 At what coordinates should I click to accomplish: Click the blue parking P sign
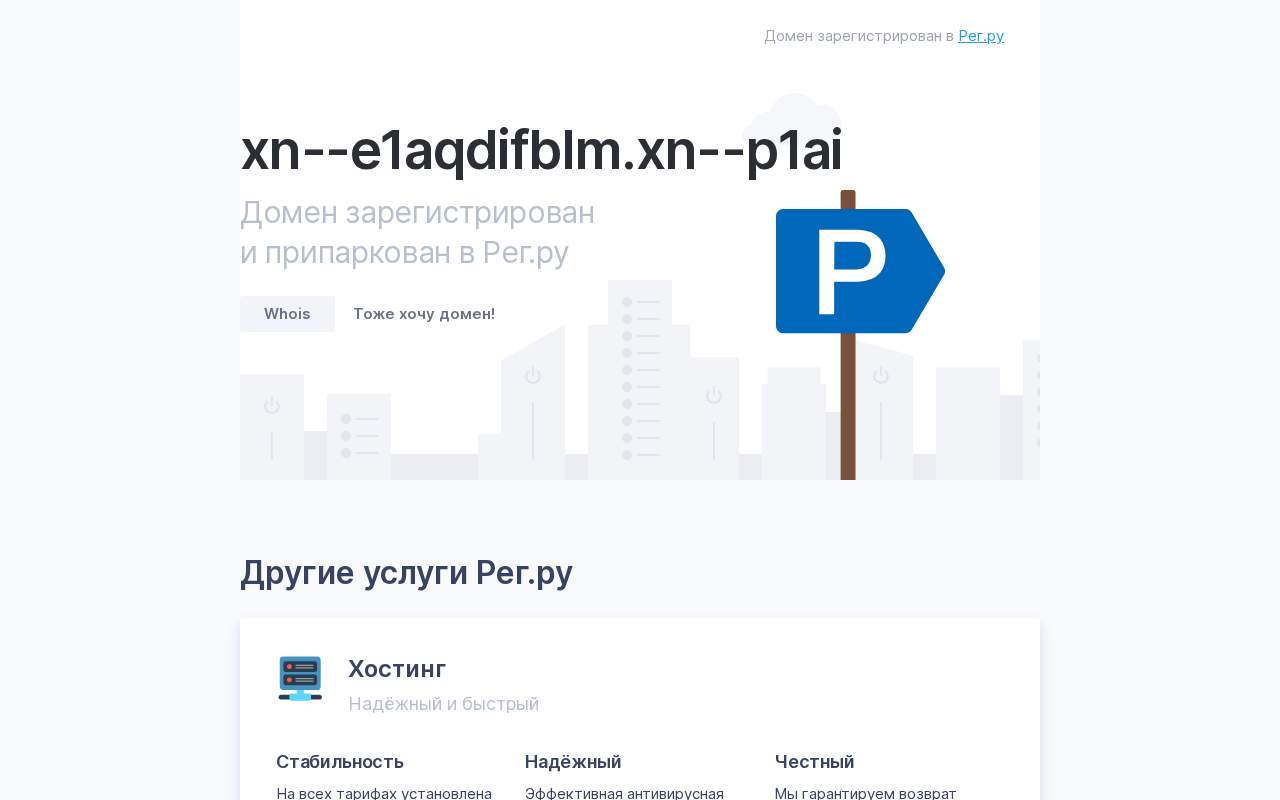tap(860, 271)
